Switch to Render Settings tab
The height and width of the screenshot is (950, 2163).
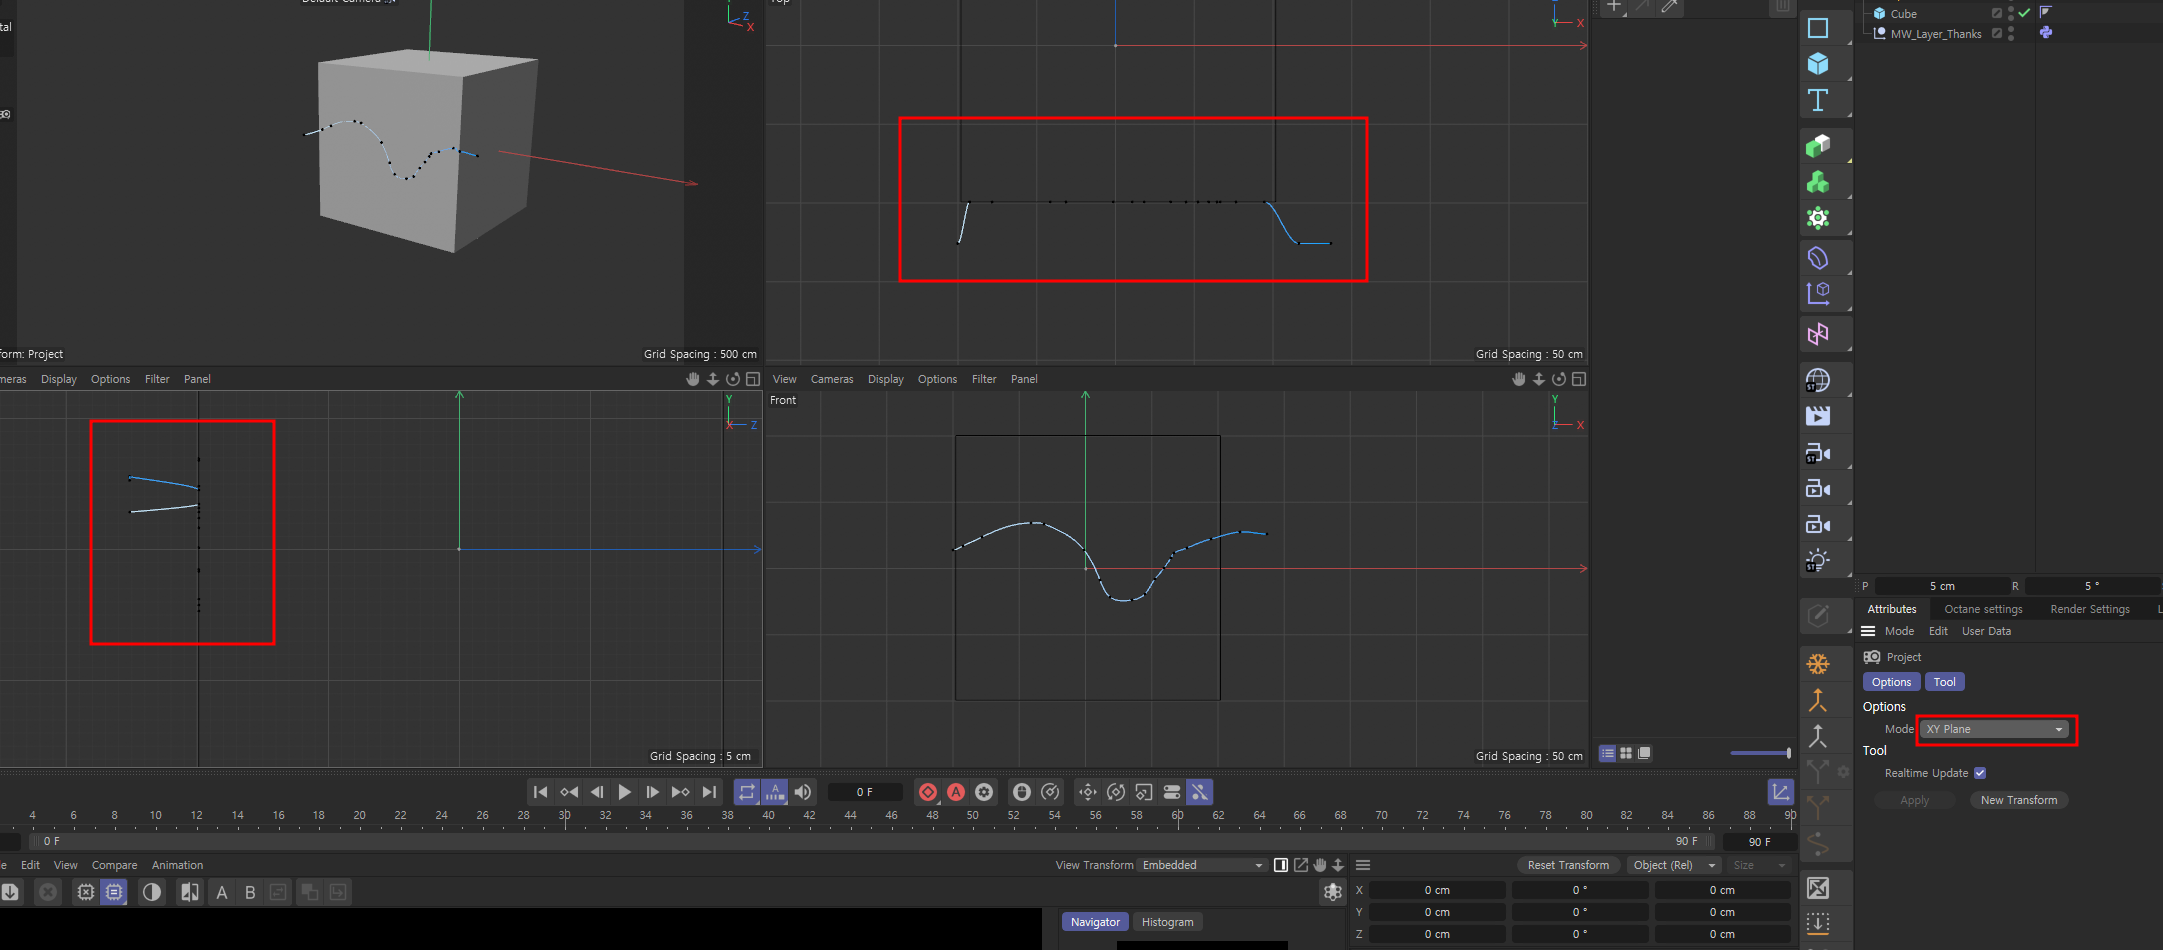[x=2090, y=609]
